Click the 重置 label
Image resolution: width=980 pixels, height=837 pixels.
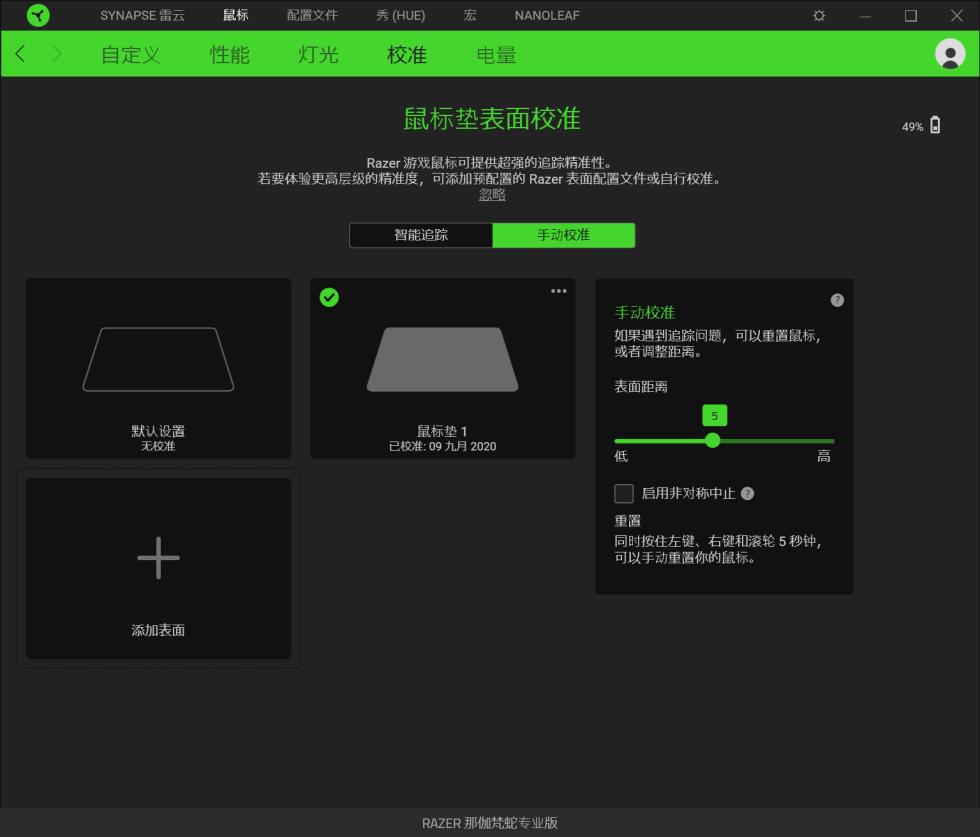[x=628, y=521]
